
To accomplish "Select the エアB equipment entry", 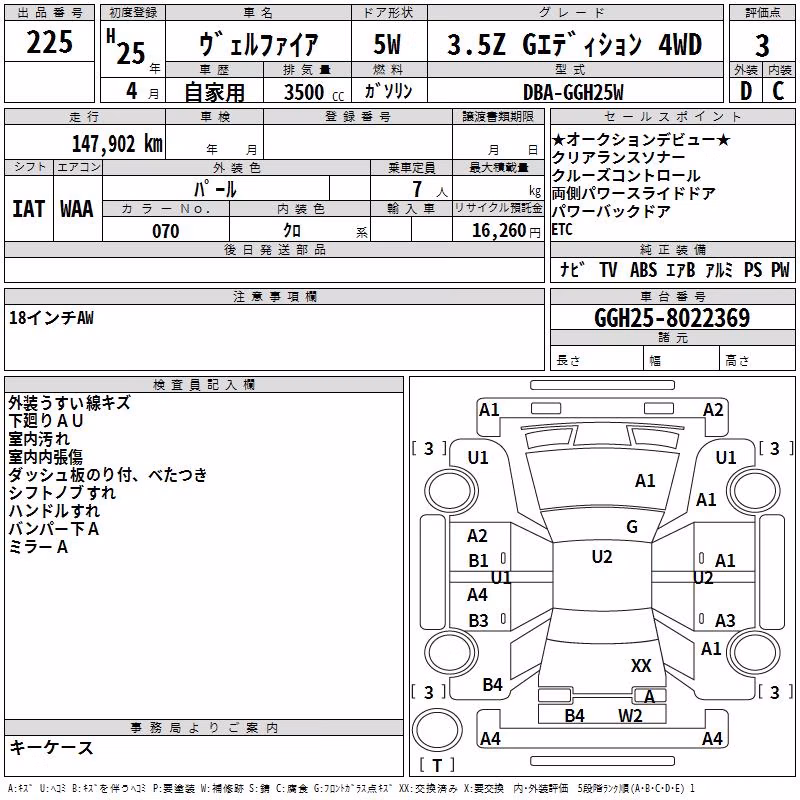I will pyautogui.click(x=681, y=269).
